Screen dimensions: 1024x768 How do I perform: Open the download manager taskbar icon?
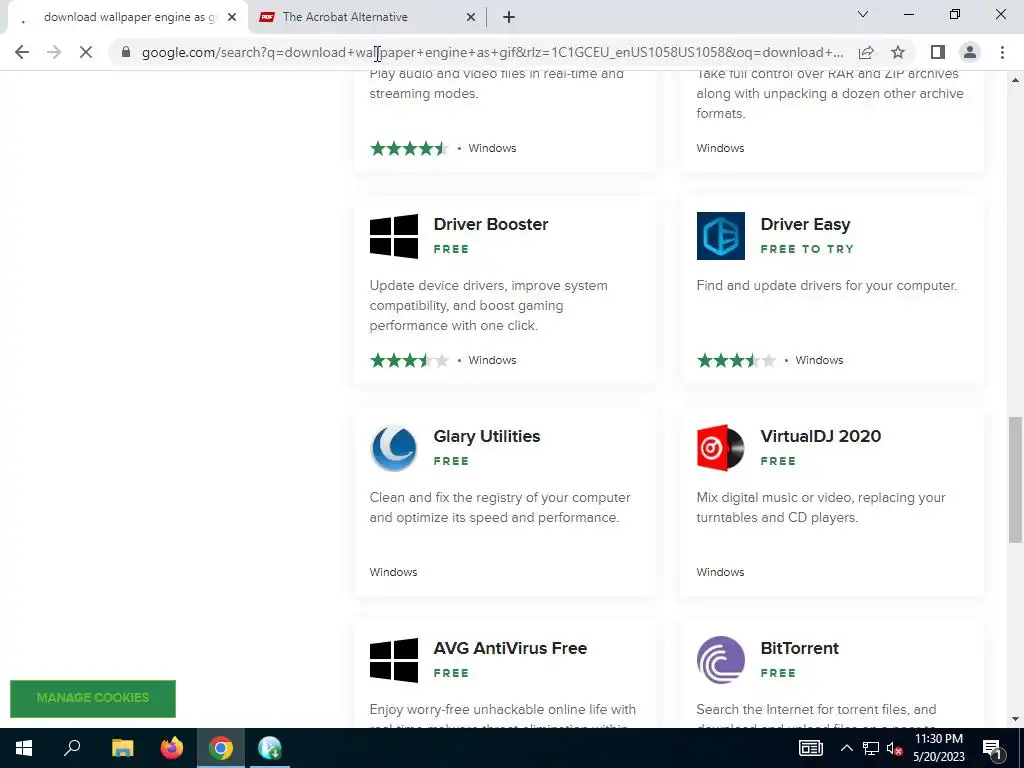tap(270, 748)
